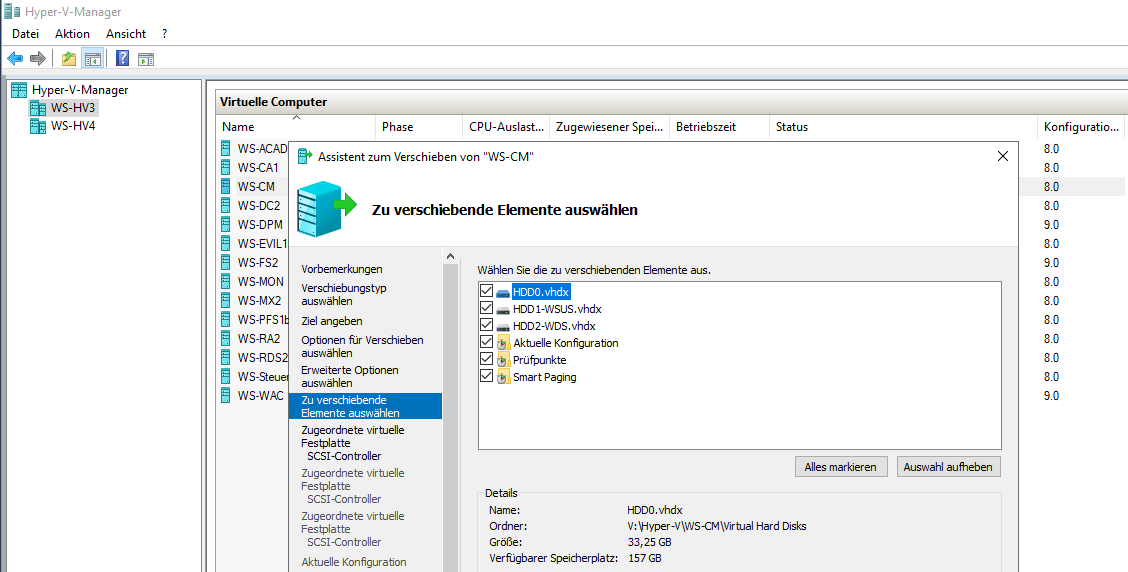
Task: Go to the Vorbemerkungen wizard step
Action: [342, 269]
